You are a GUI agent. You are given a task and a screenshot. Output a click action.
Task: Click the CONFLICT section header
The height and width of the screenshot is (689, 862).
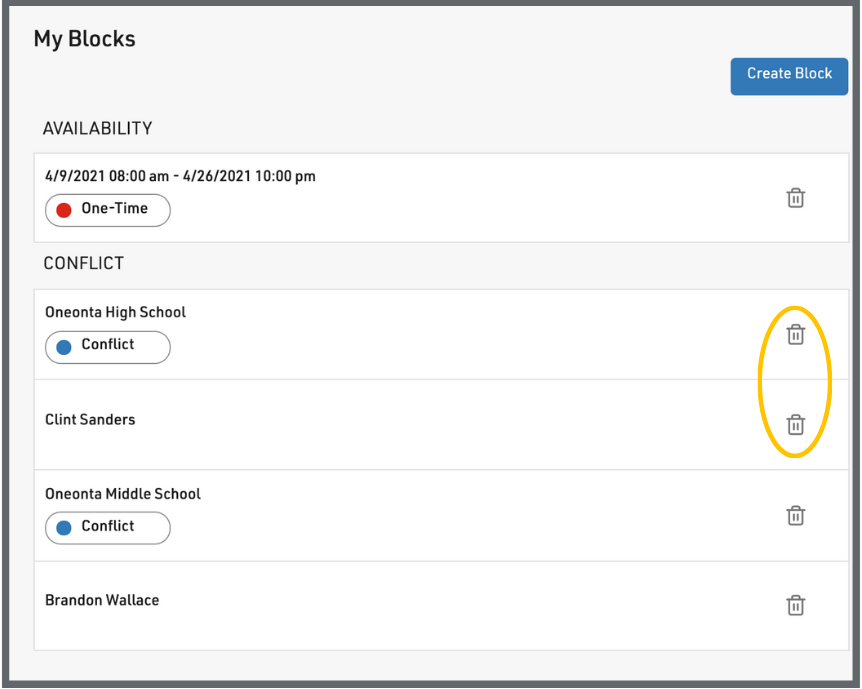tap(83, 264)
